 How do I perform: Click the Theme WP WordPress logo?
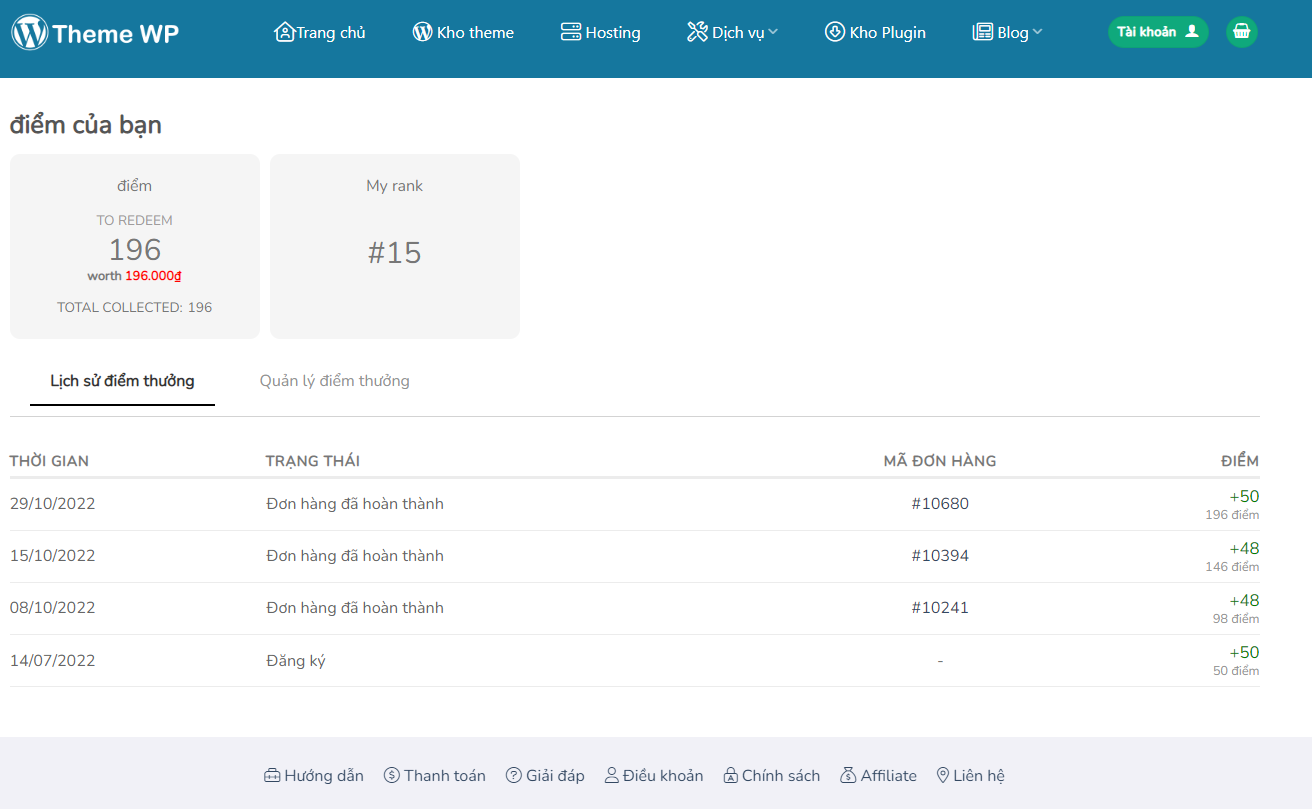click(x=30, y=33)
